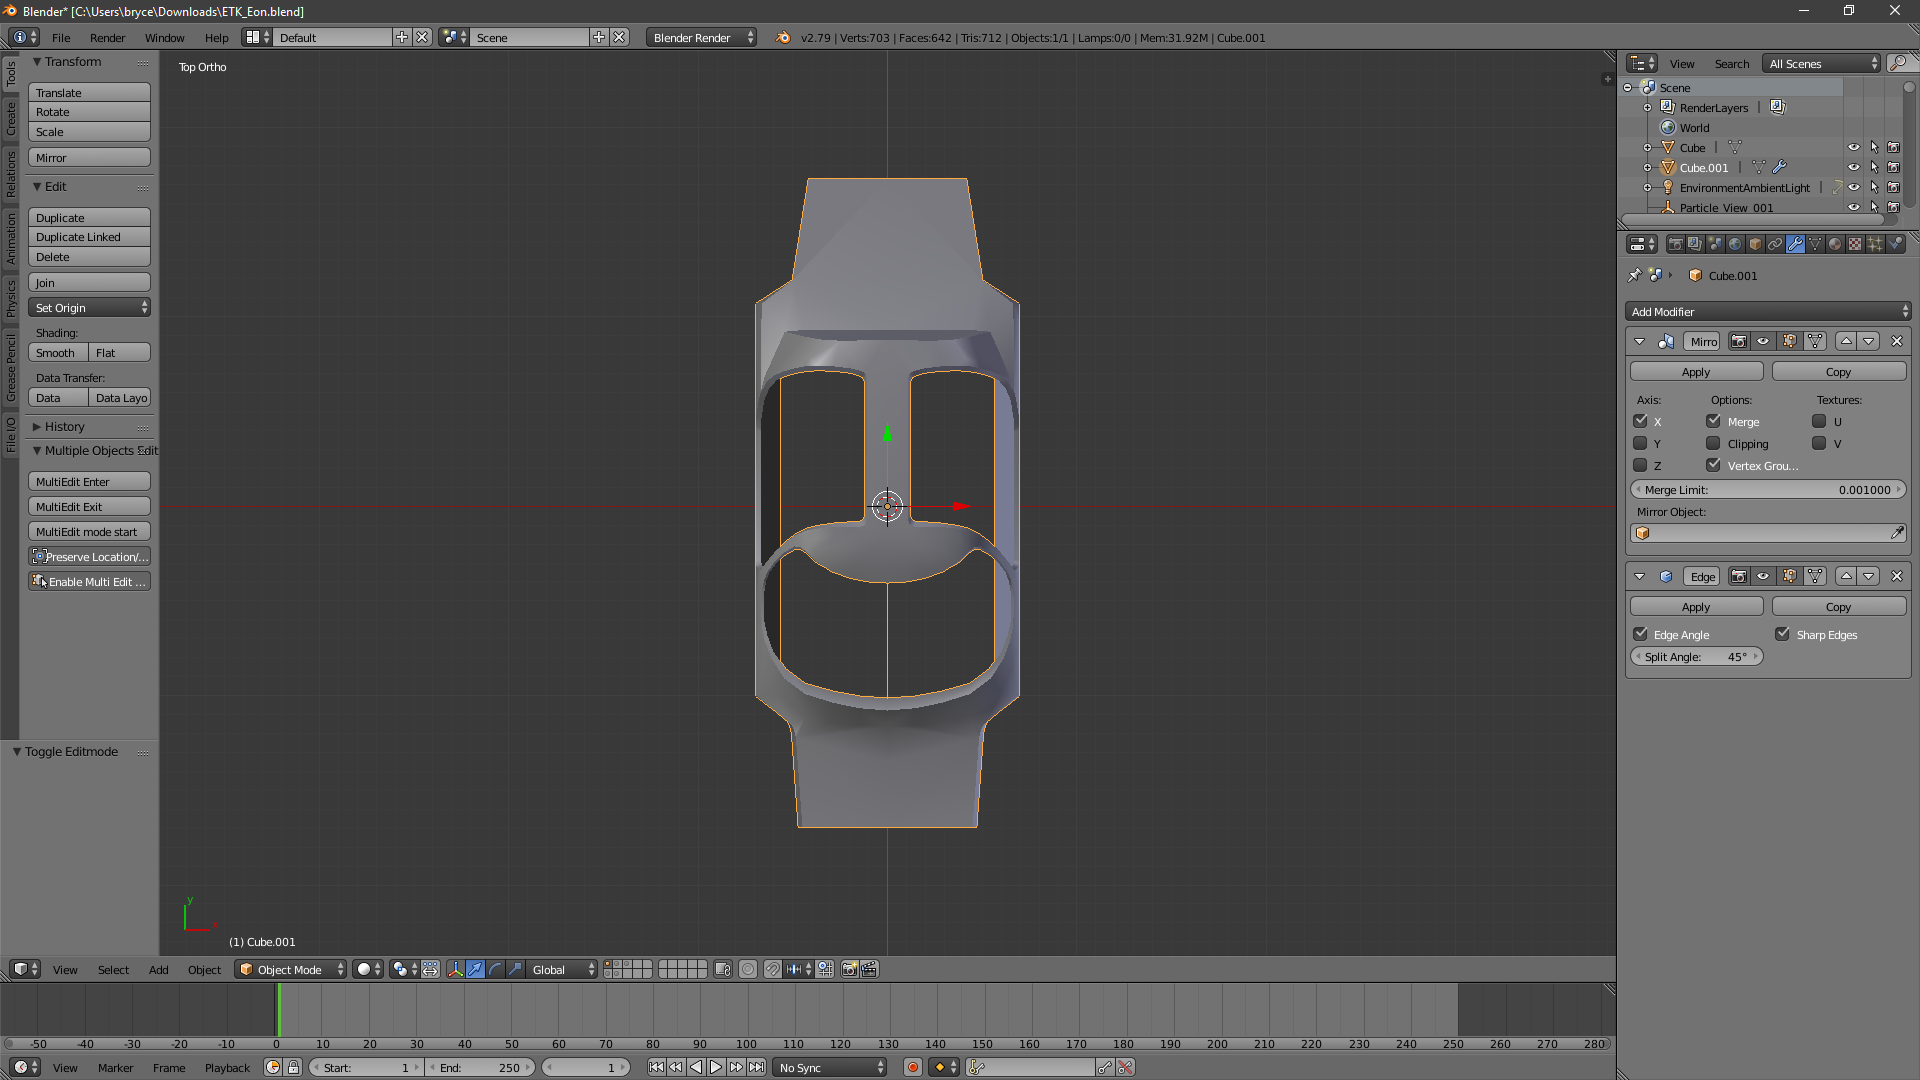Open the World properties tab icon
This screenshot has width=1920, height=1080.
point(1735,244)
